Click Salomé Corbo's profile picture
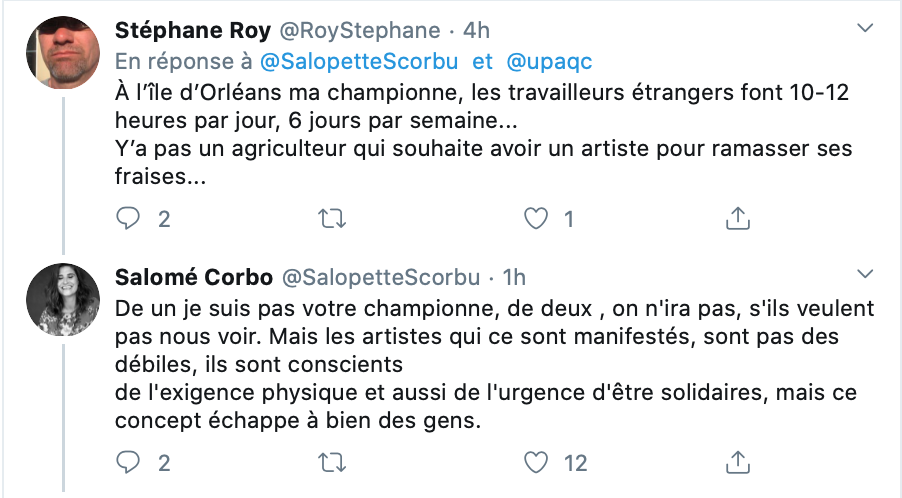The image size is (902, 498). pos(63,300)
